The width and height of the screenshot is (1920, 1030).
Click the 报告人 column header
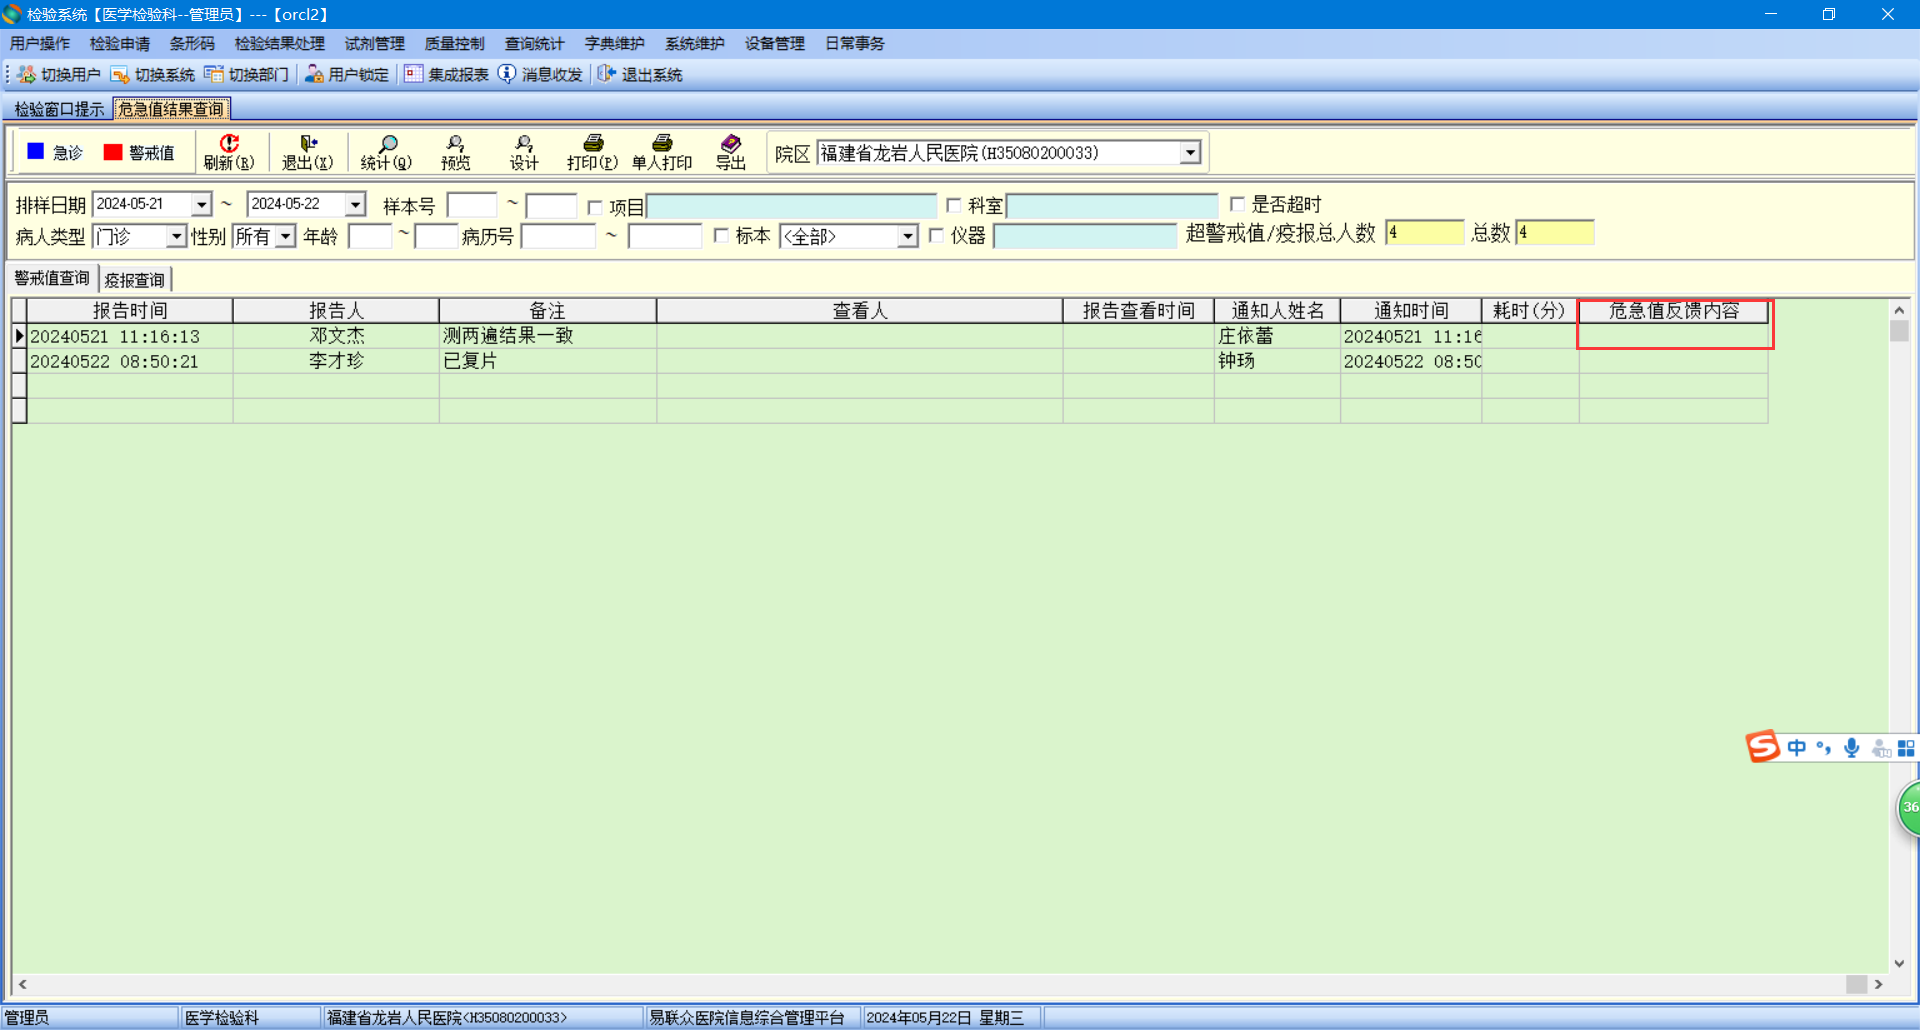(336, 311)
